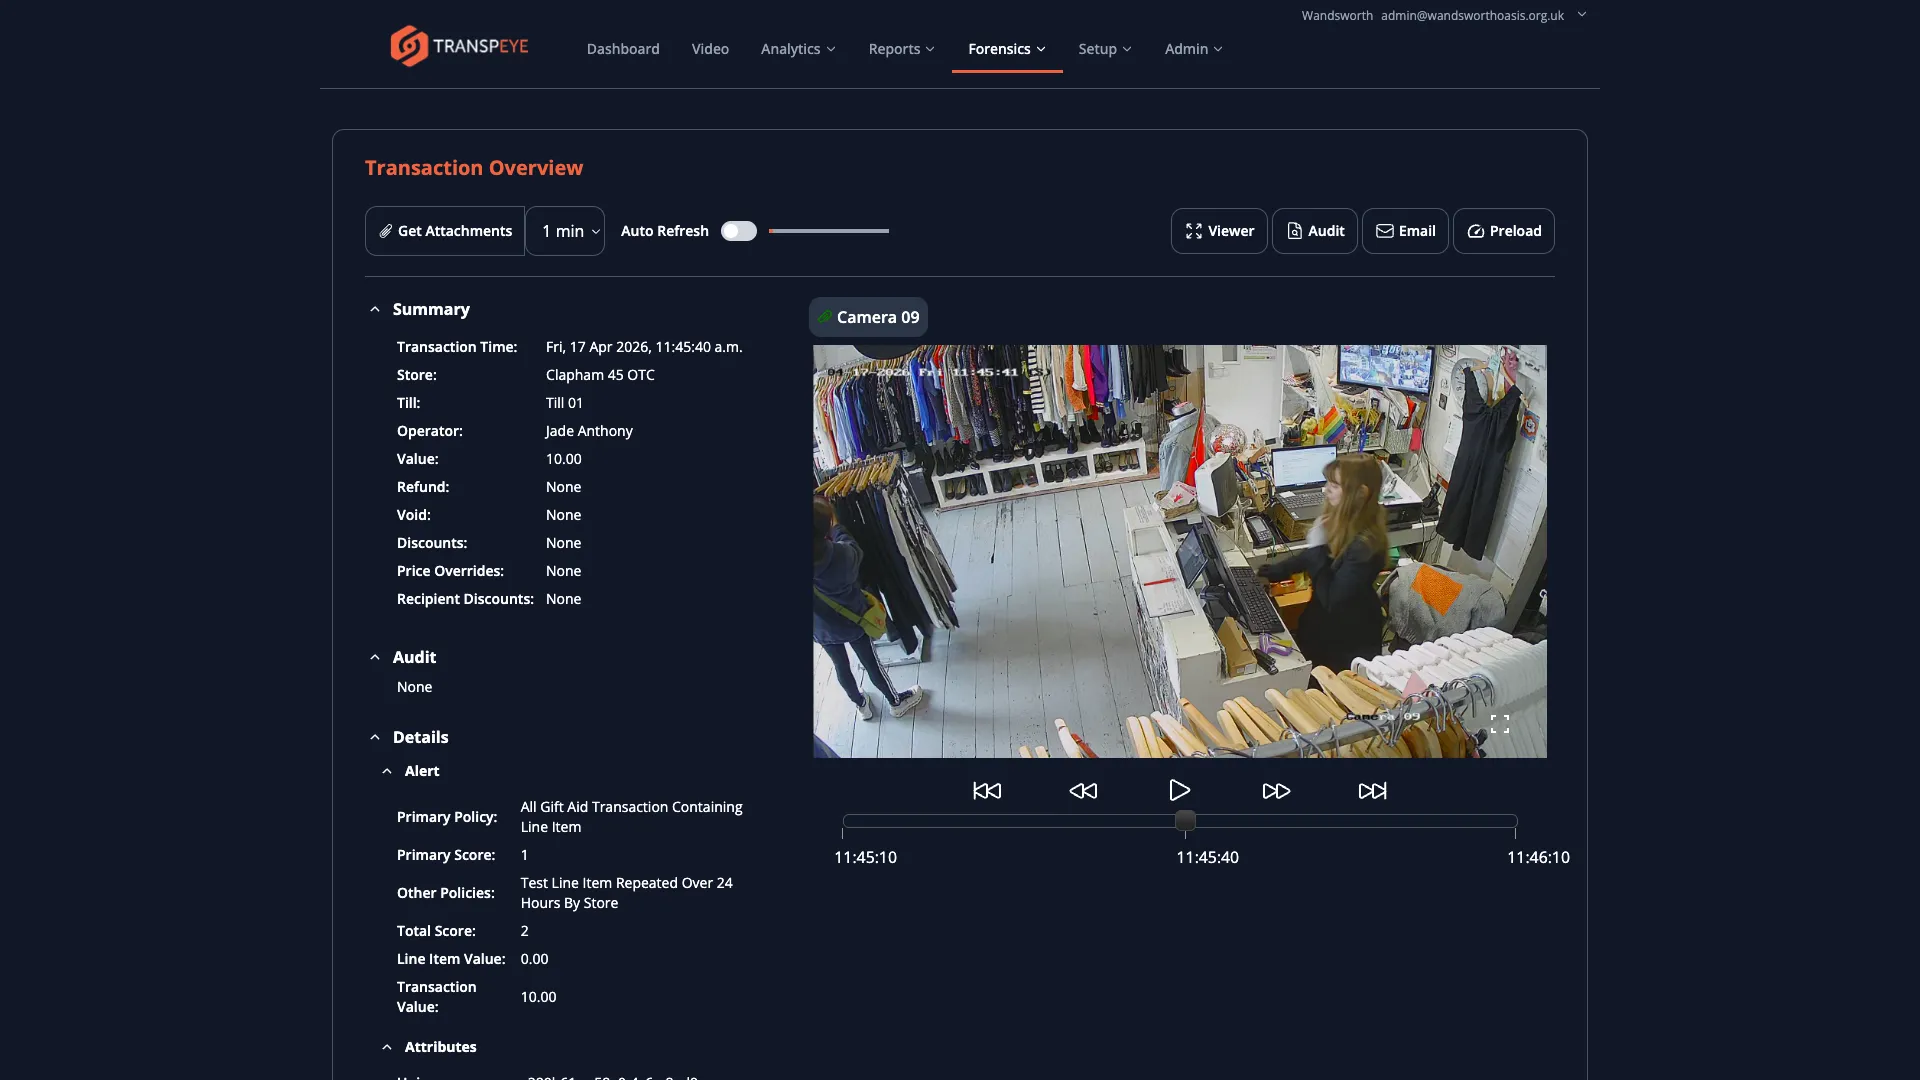The image size is (1920, 1080).
Task: Click the fullscreen icon inside the camera feed
Action: [1500, 723]
